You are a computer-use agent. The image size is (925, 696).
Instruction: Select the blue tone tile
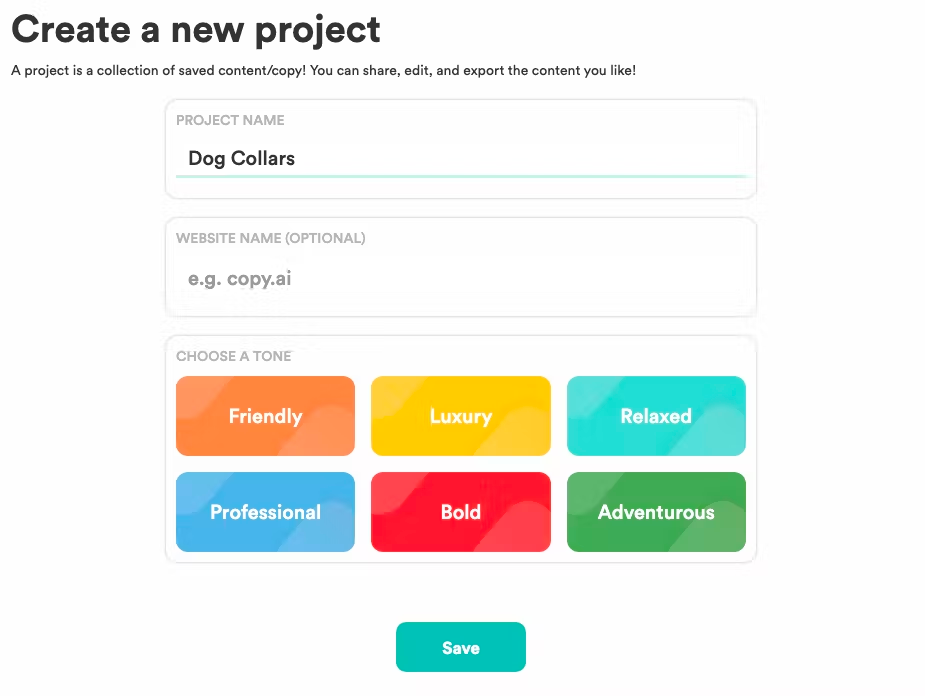pyautogui.click(x=265, y=512)
